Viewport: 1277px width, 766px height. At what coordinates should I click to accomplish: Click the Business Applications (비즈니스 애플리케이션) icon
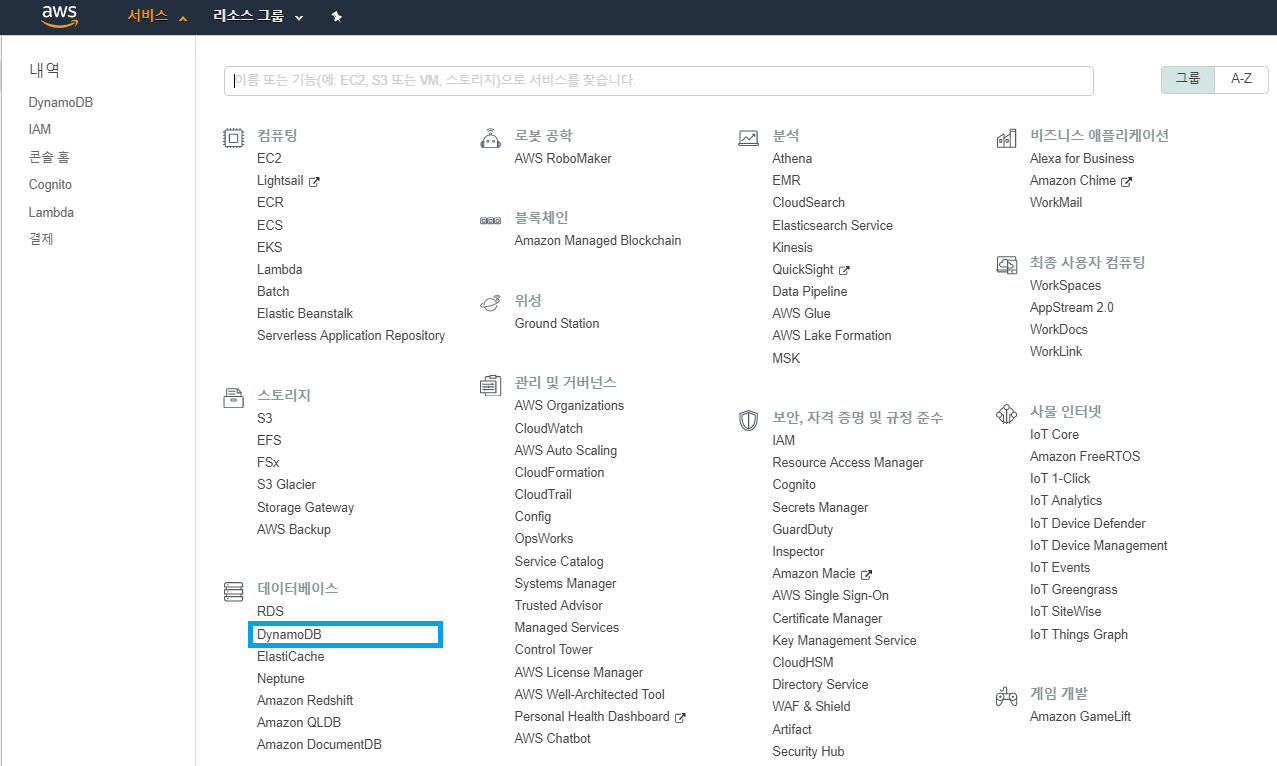coord(1006,138)
